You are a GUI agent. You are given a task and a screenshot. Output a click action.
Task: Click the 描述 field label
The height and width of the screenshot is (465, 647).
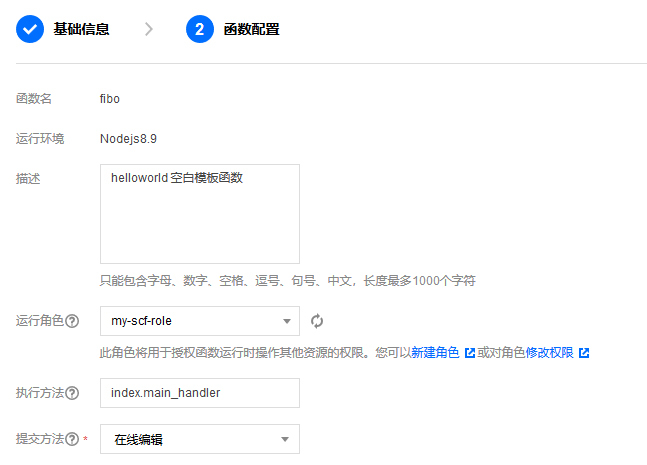(x=28, y=179)
